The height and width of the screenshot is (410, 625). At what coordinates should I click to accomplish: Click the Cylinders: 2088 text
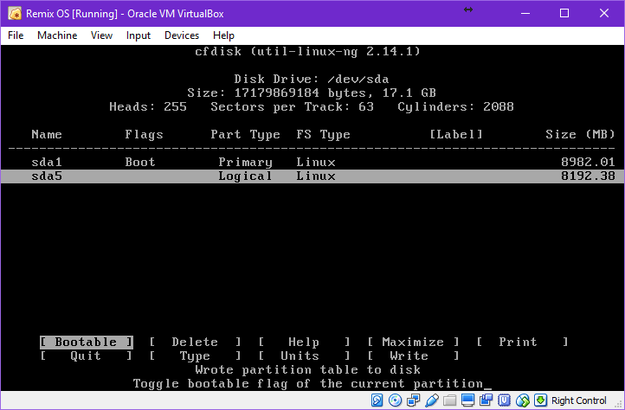456,107
